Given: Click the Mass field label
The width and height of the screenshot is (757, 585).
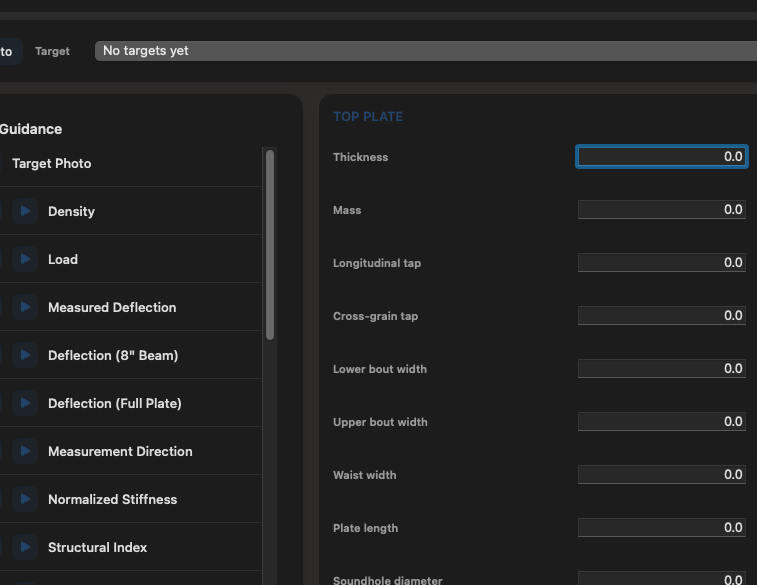Looking at the screenshot, I should tap(347, 210).
